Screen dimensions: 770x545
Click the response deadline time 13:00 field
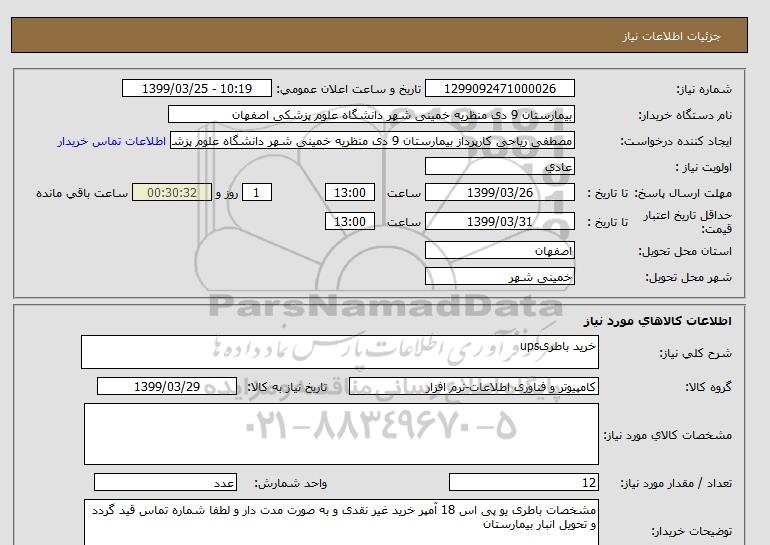tap(350, 192)
